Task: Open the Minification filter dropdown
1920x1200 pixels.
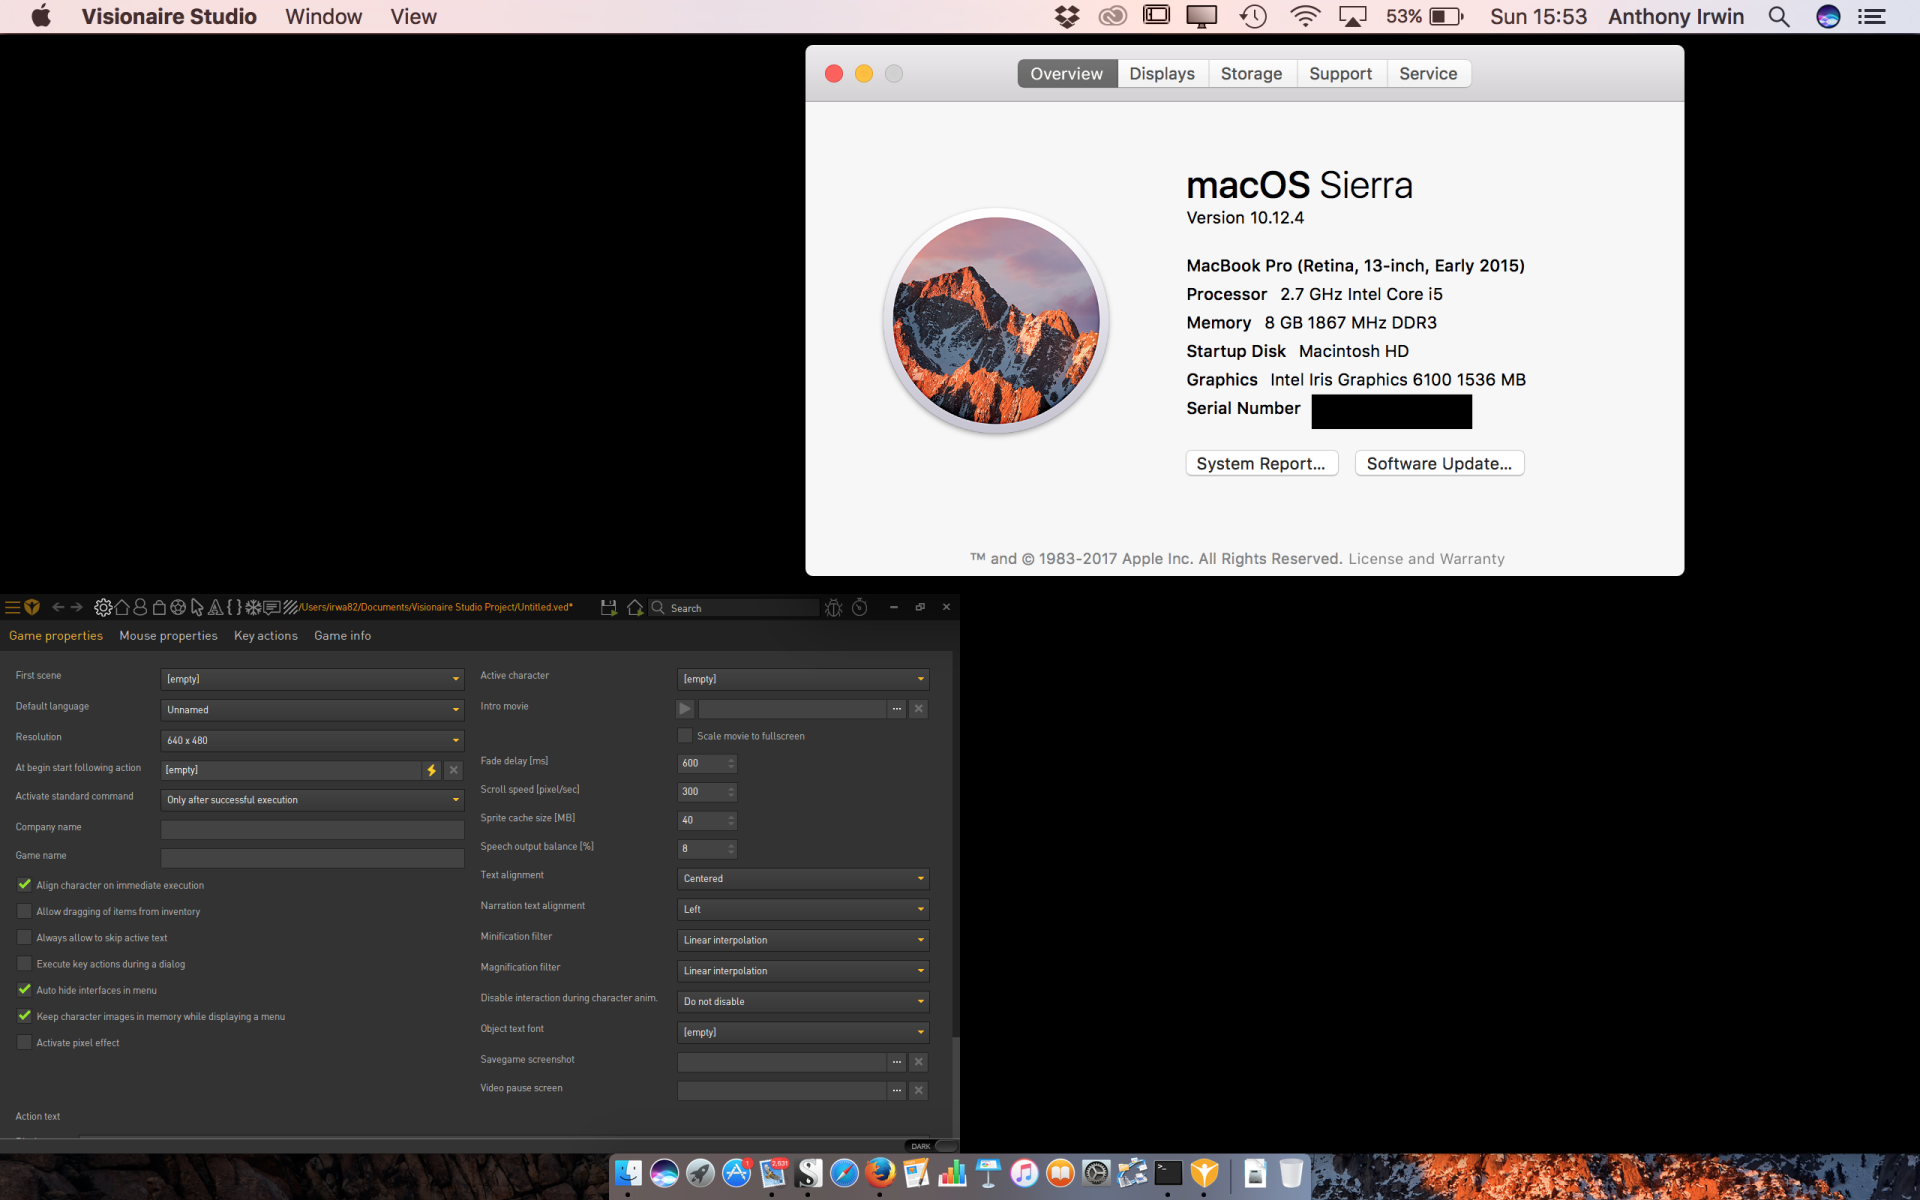Action: [803, 940]
